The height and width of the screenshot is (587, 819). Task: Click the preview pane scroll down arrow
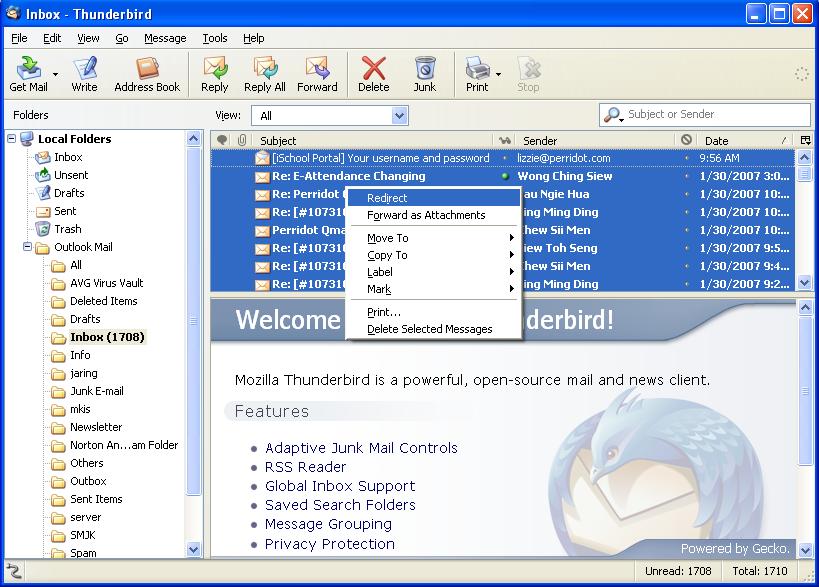pos(805,549)
